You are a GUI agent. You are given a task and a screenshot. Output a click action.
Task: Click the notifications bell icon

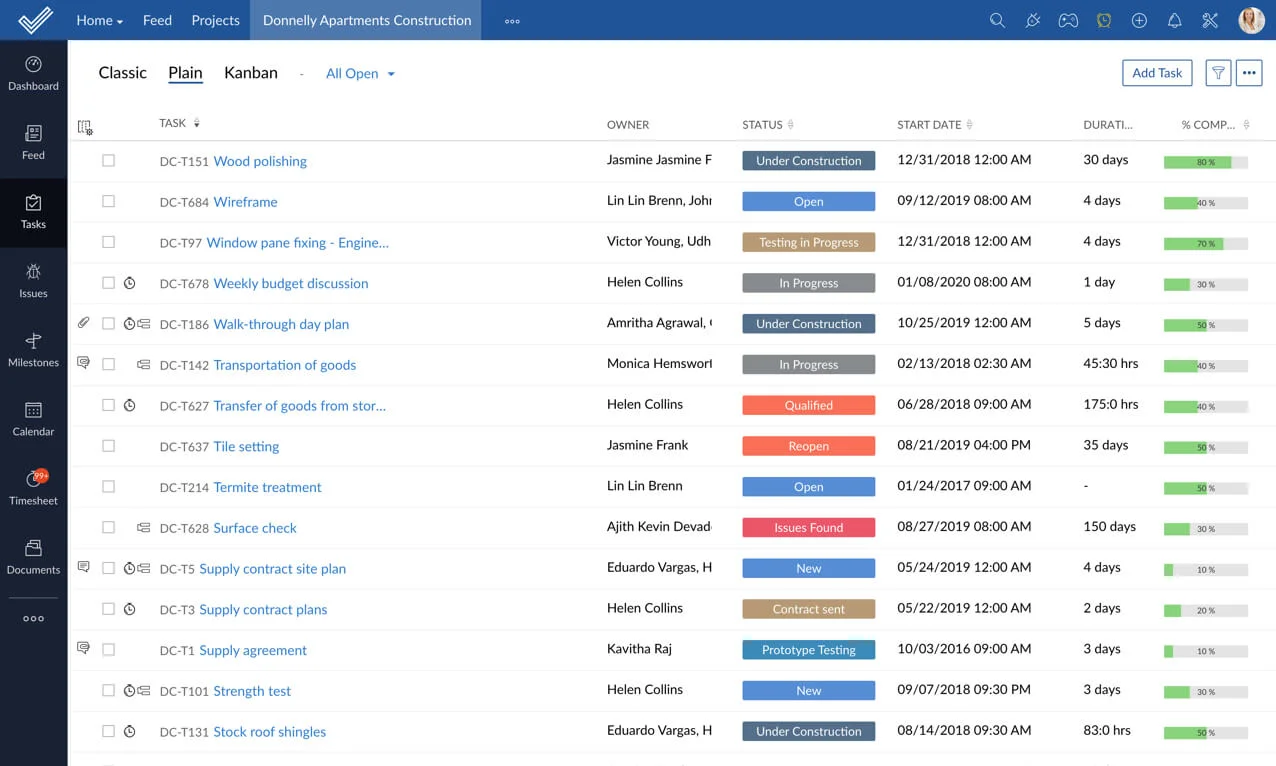click(x=1175, y=20)
